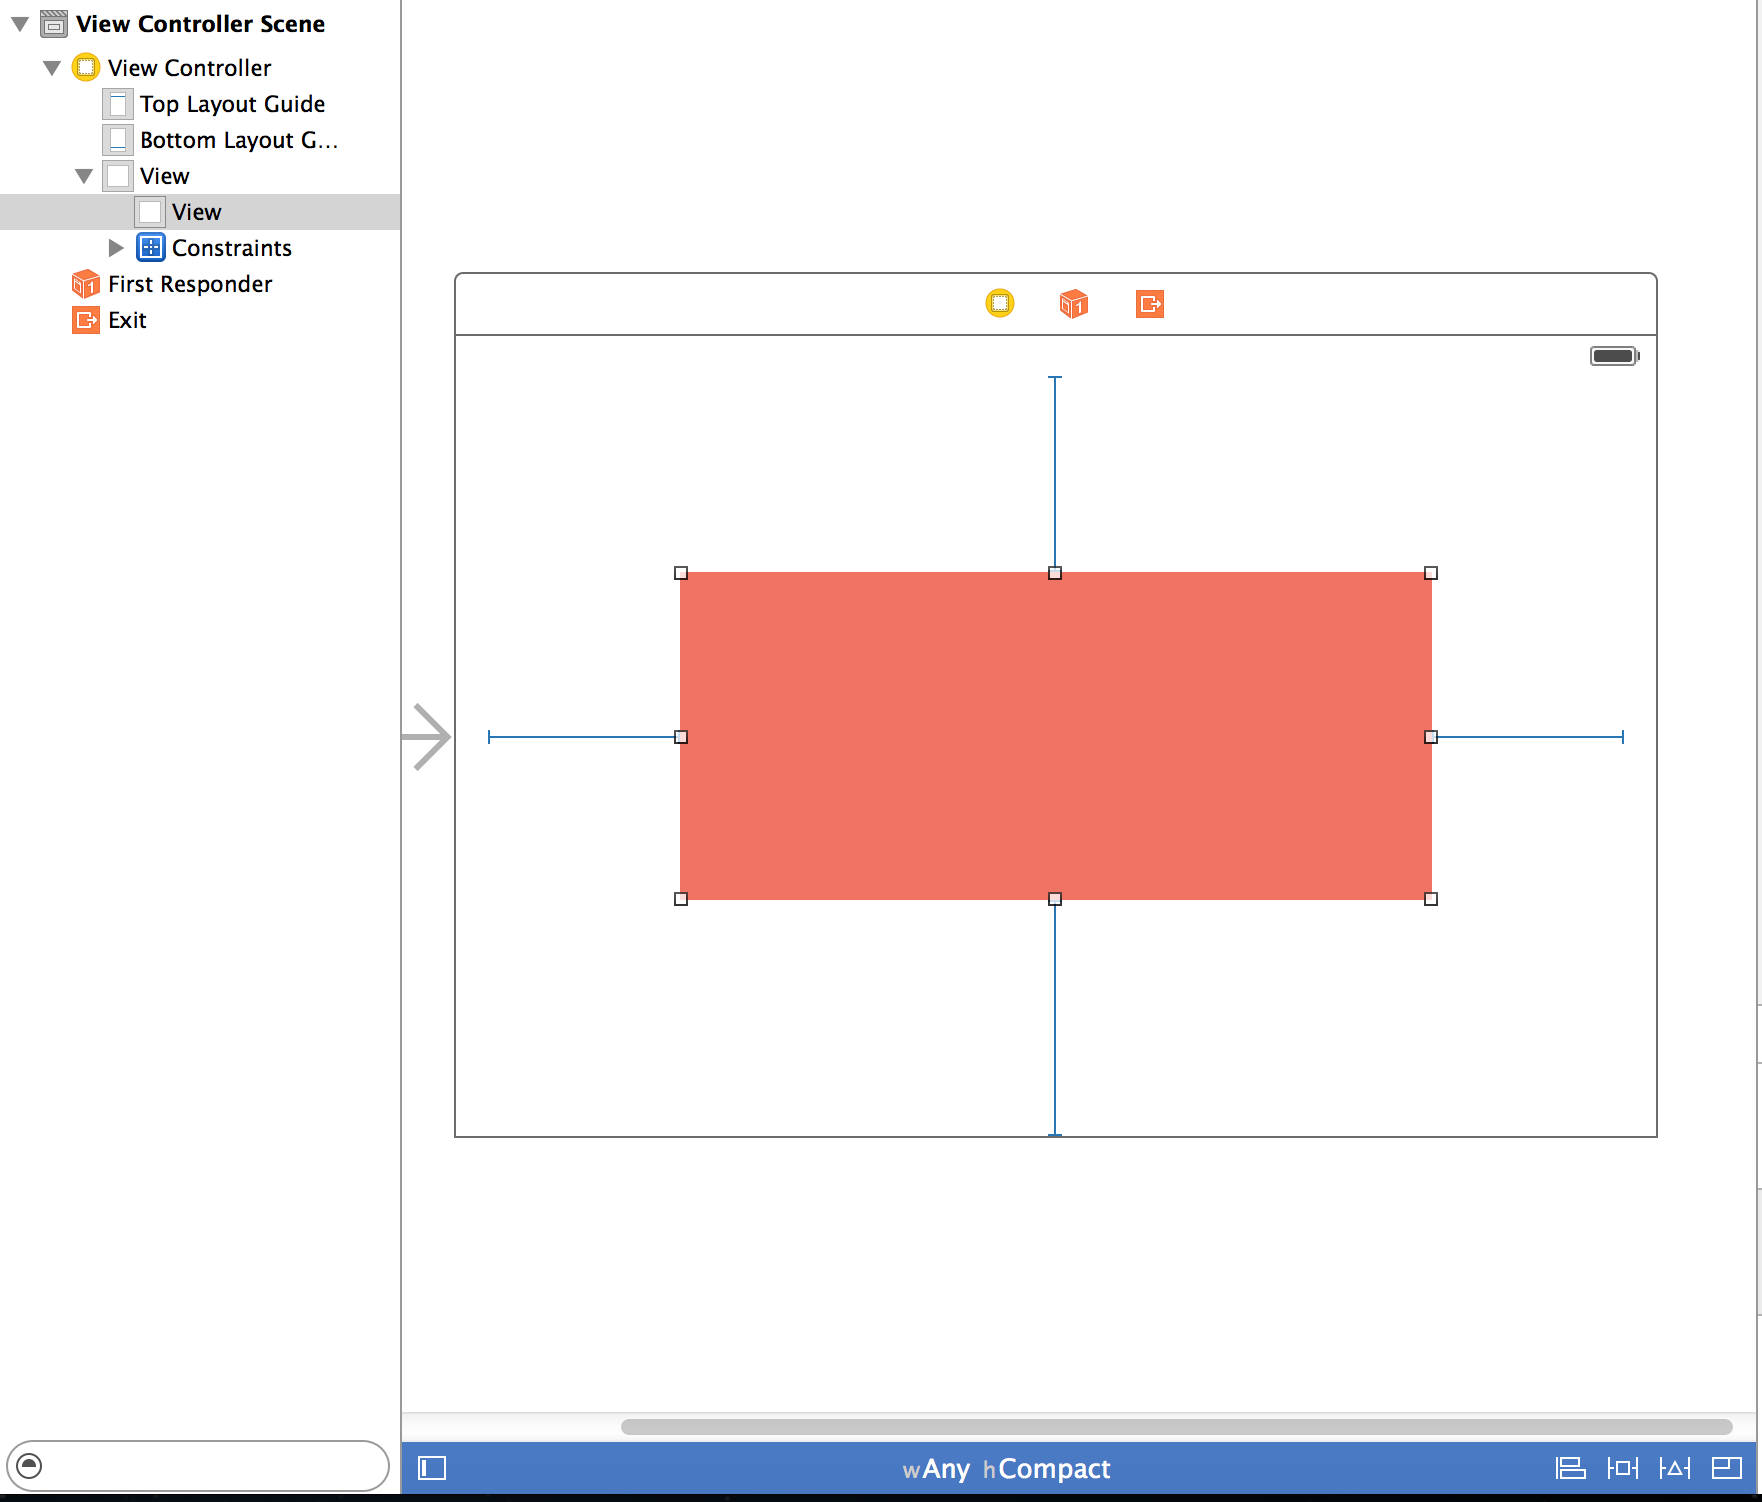Select Top Layout Guide in the outline
The height and width of the screenshot is (1502, 1762).
(x=232, y=103)
